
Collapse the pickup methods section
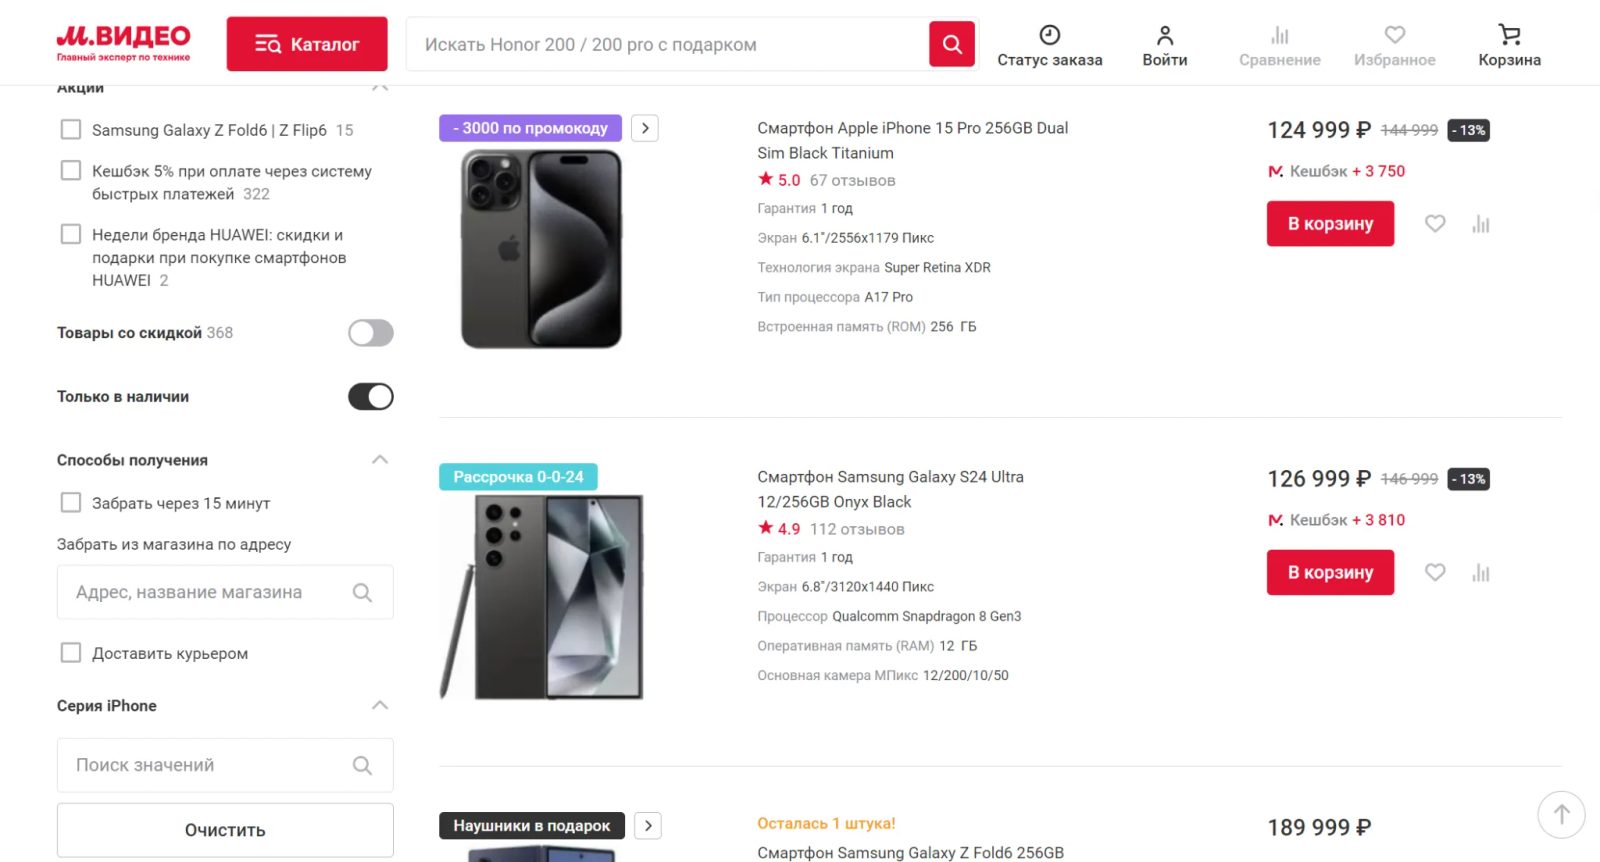pos(380,460)
